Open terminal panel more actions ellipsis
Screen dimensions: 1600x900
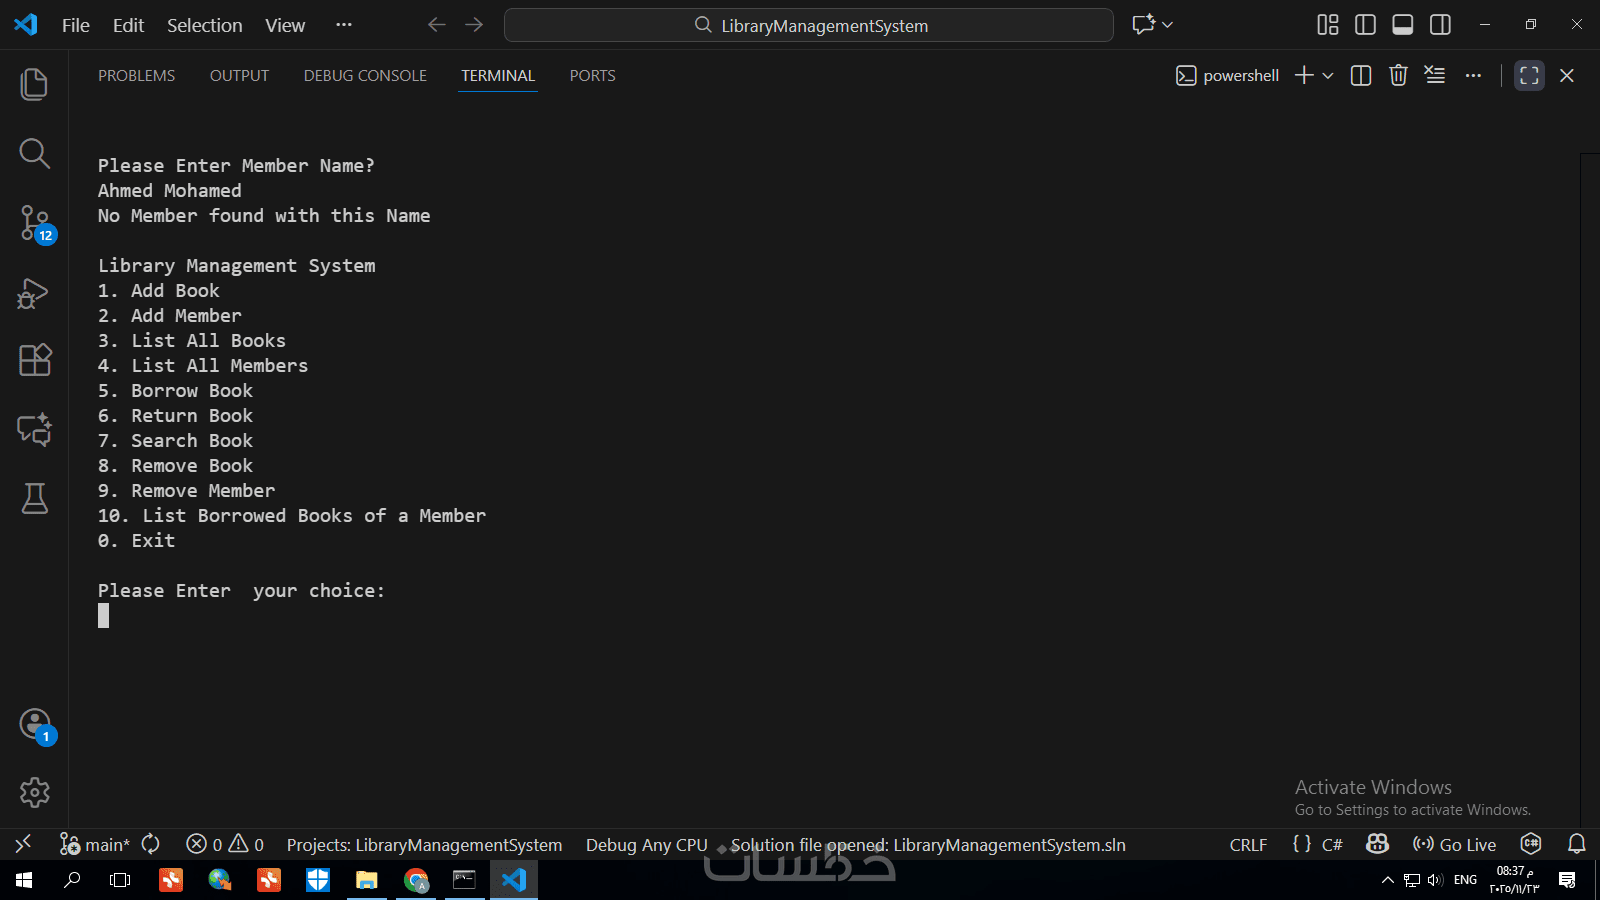click(x=1473, y=75)
